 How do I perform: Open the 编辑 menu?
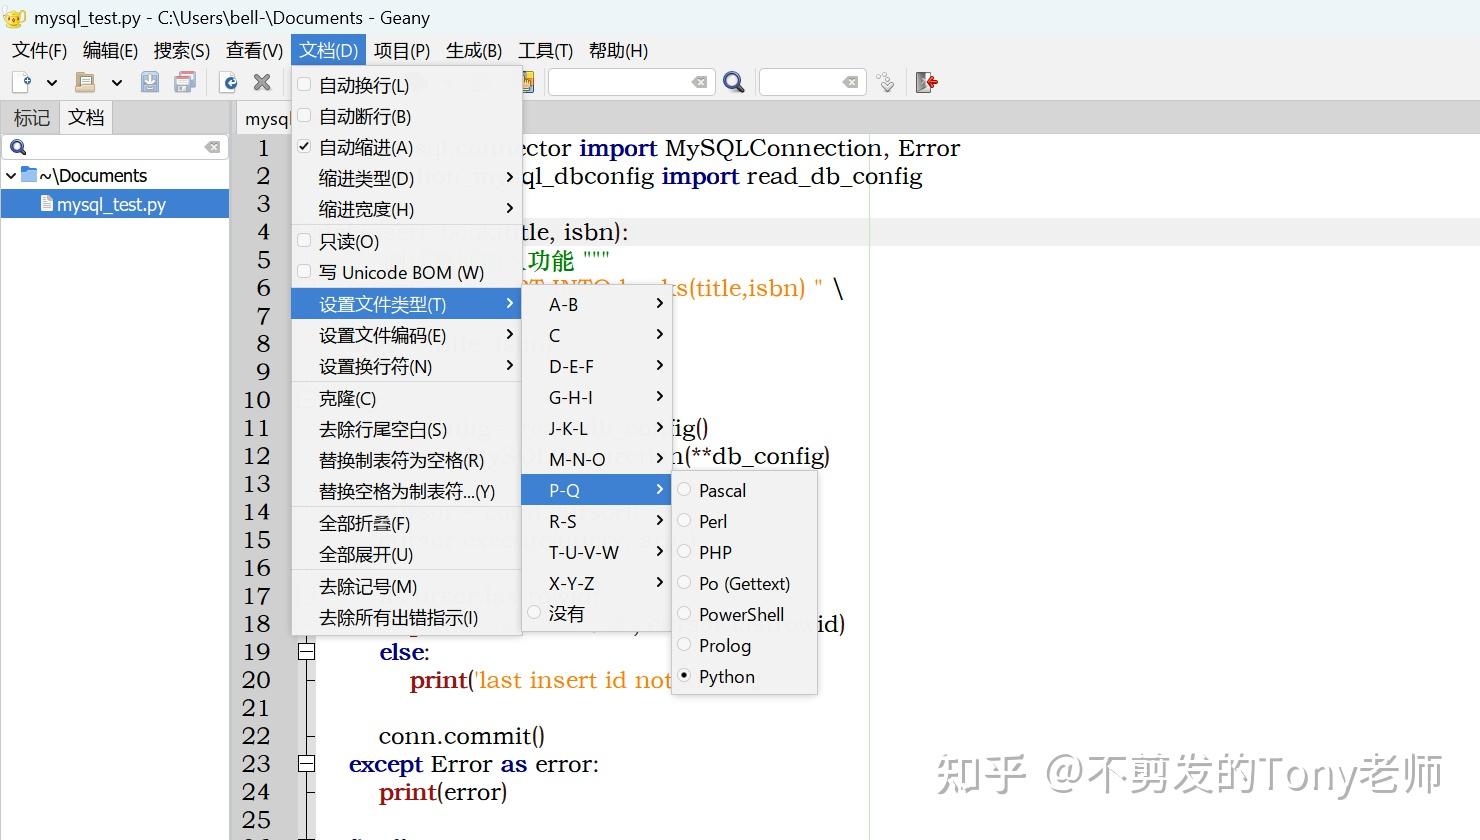(110, 51)
